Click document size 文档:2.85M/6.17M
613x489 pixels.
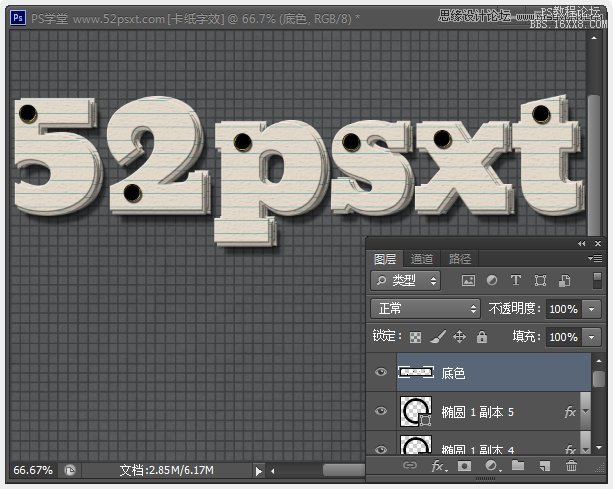pos(167,470)
